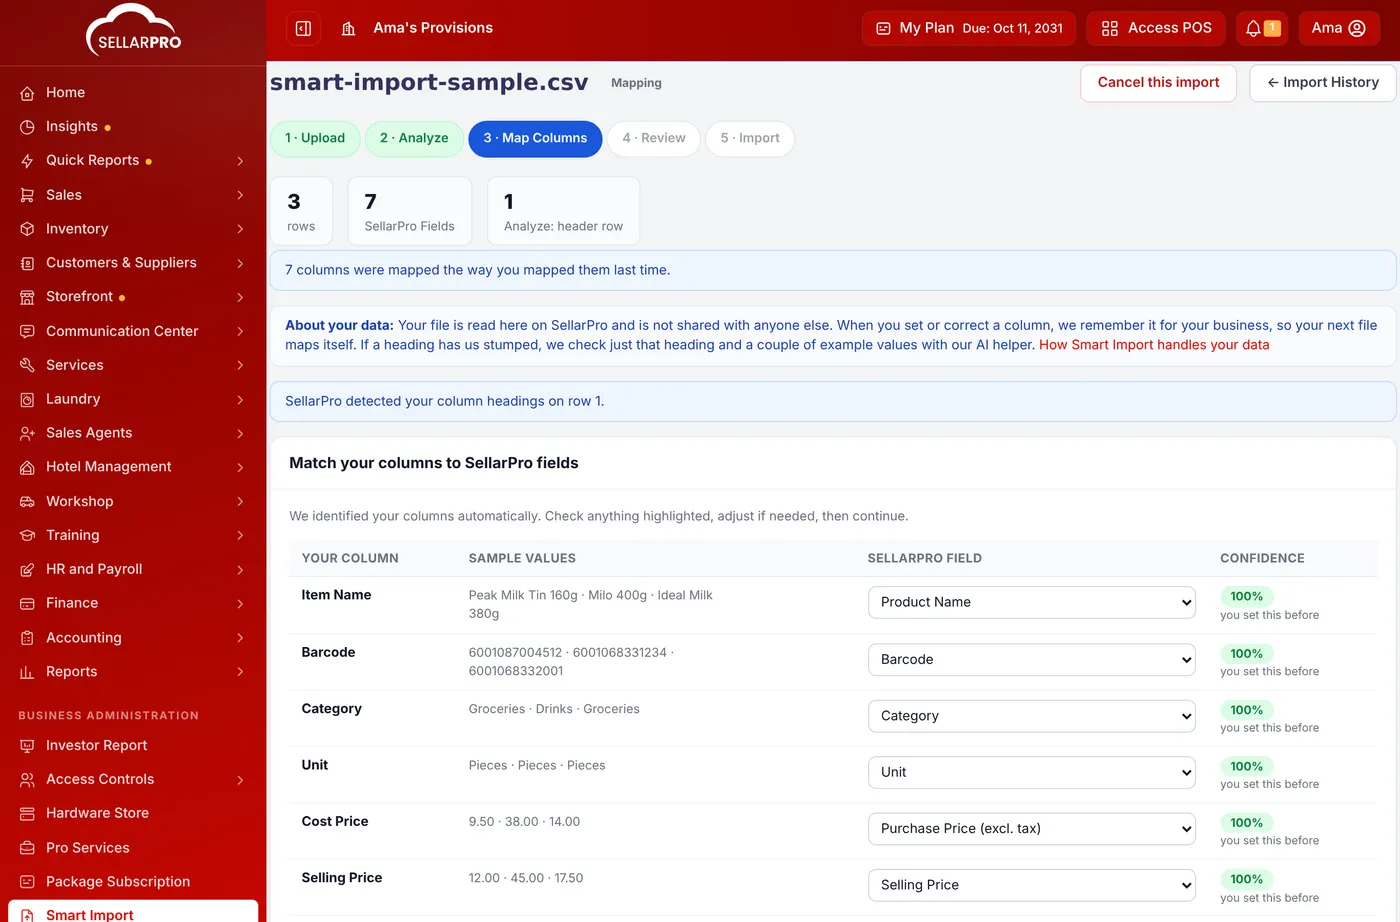
Task: Open the notifications bell
Action: (x=1262, y=28)
